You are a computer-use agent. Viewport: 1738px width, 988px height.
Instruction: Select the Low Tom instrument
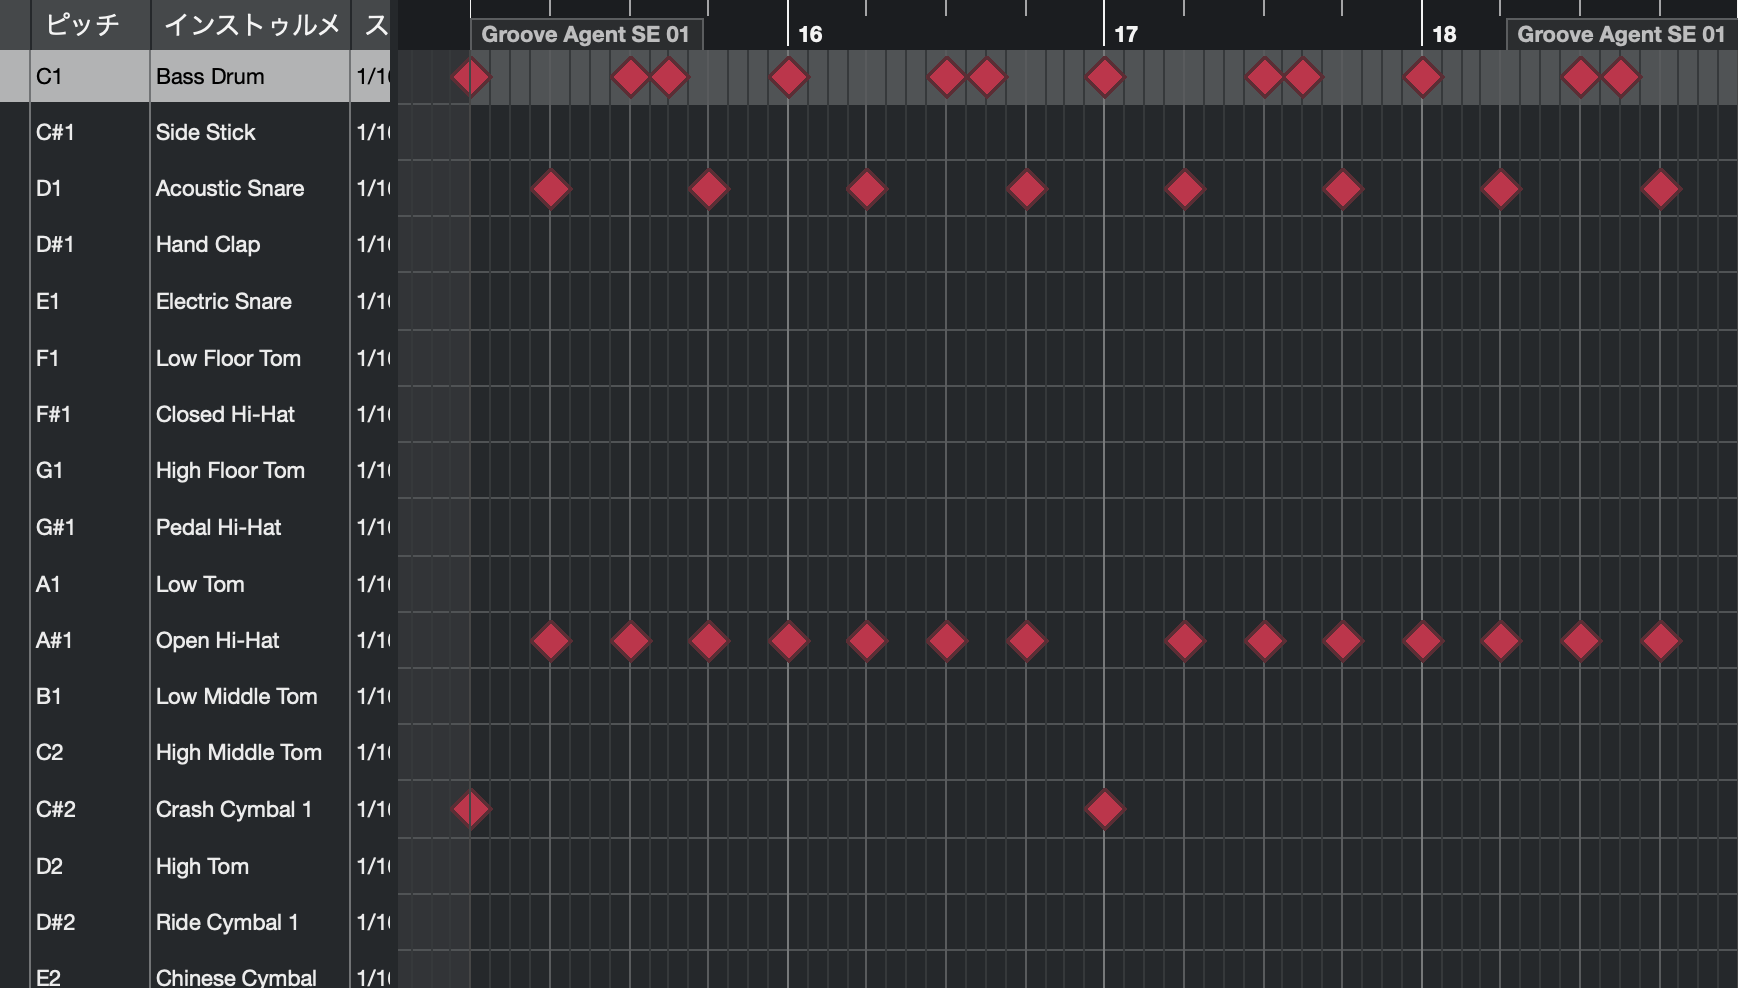click(200, 584)
